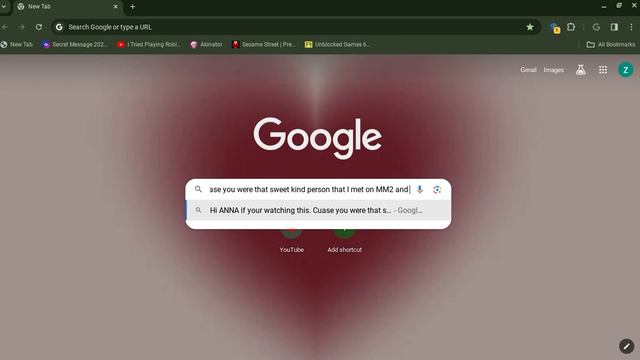This screenshot has width=640, height=360.
Task: Open the YouTube shortcut
Action: click(291, 240)
